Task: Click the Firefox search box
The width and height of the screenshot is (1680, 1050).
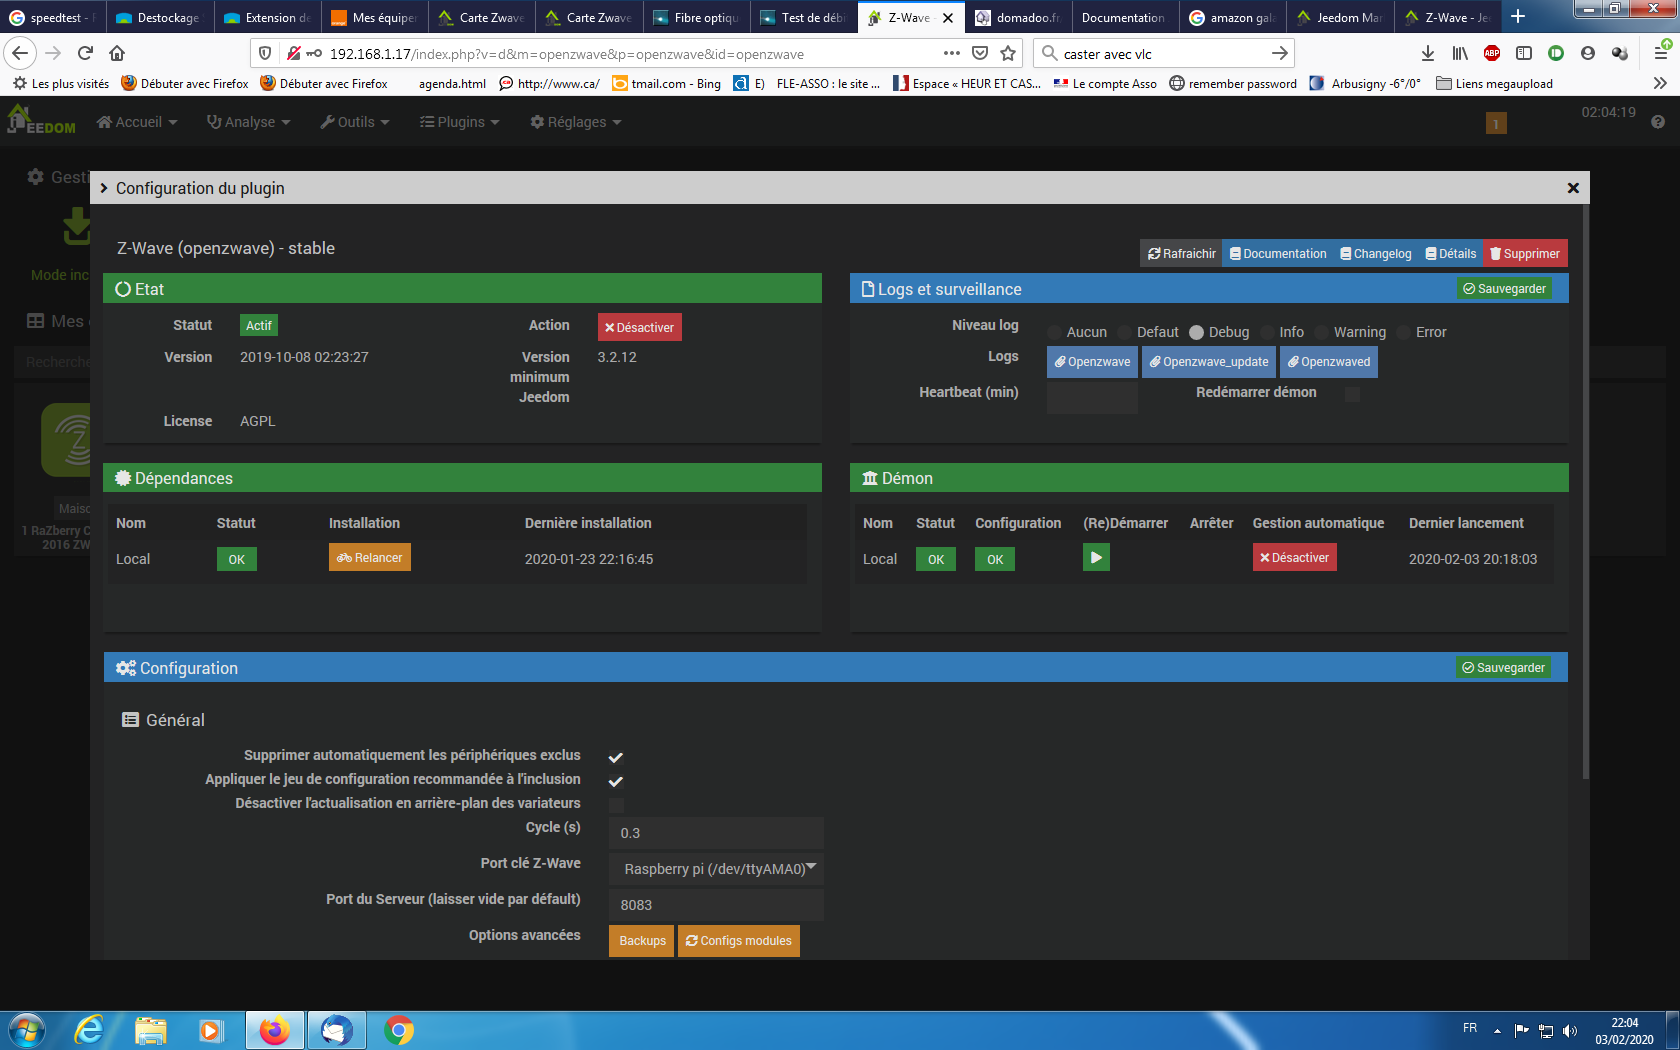Action: click(x=1164, y=54)
